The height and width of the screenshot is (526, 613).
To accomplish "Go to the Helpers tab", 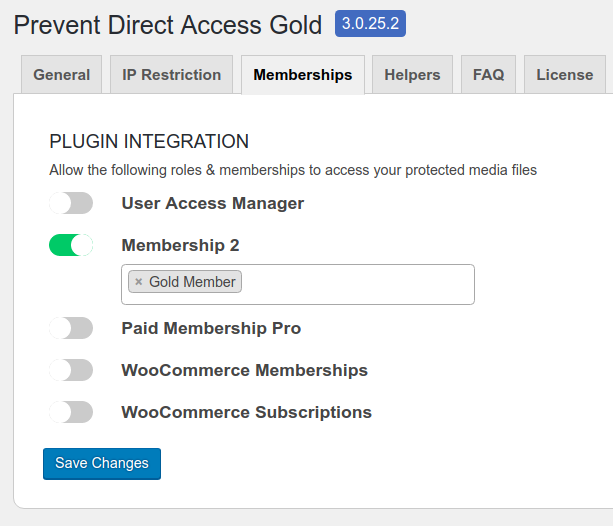I will coord(412,75).
